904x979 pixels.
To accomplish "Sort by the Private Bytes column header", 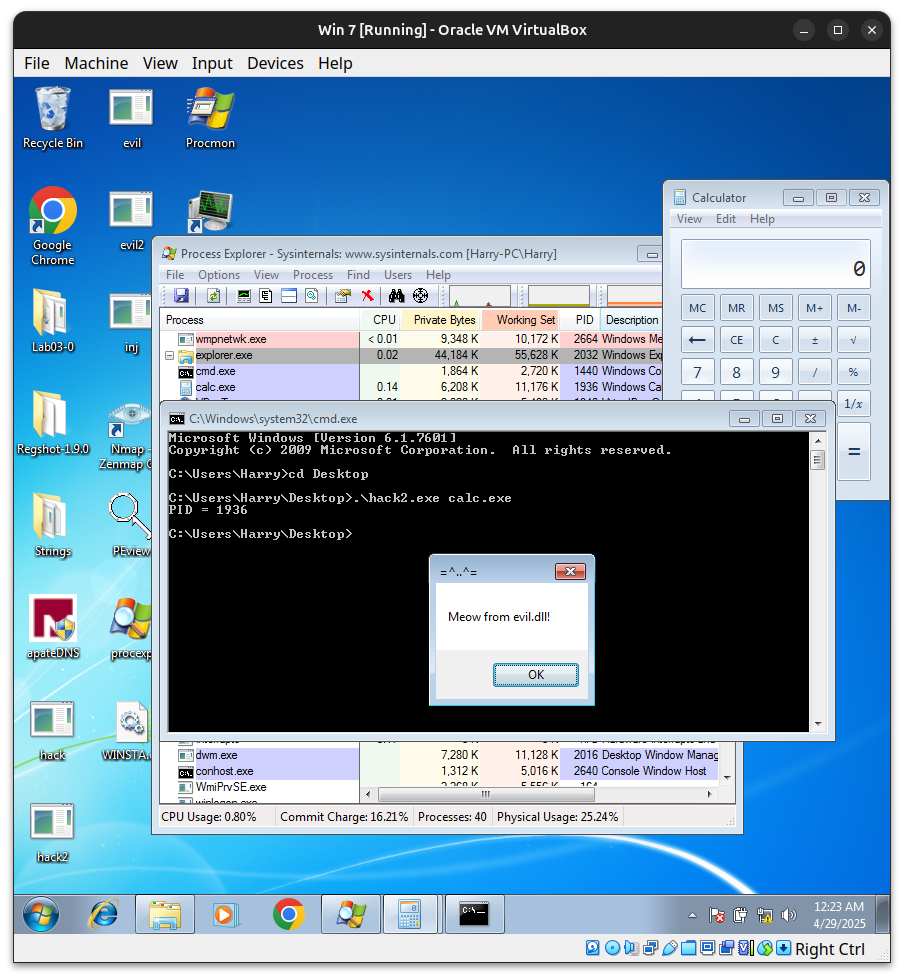I will [439, 320].
